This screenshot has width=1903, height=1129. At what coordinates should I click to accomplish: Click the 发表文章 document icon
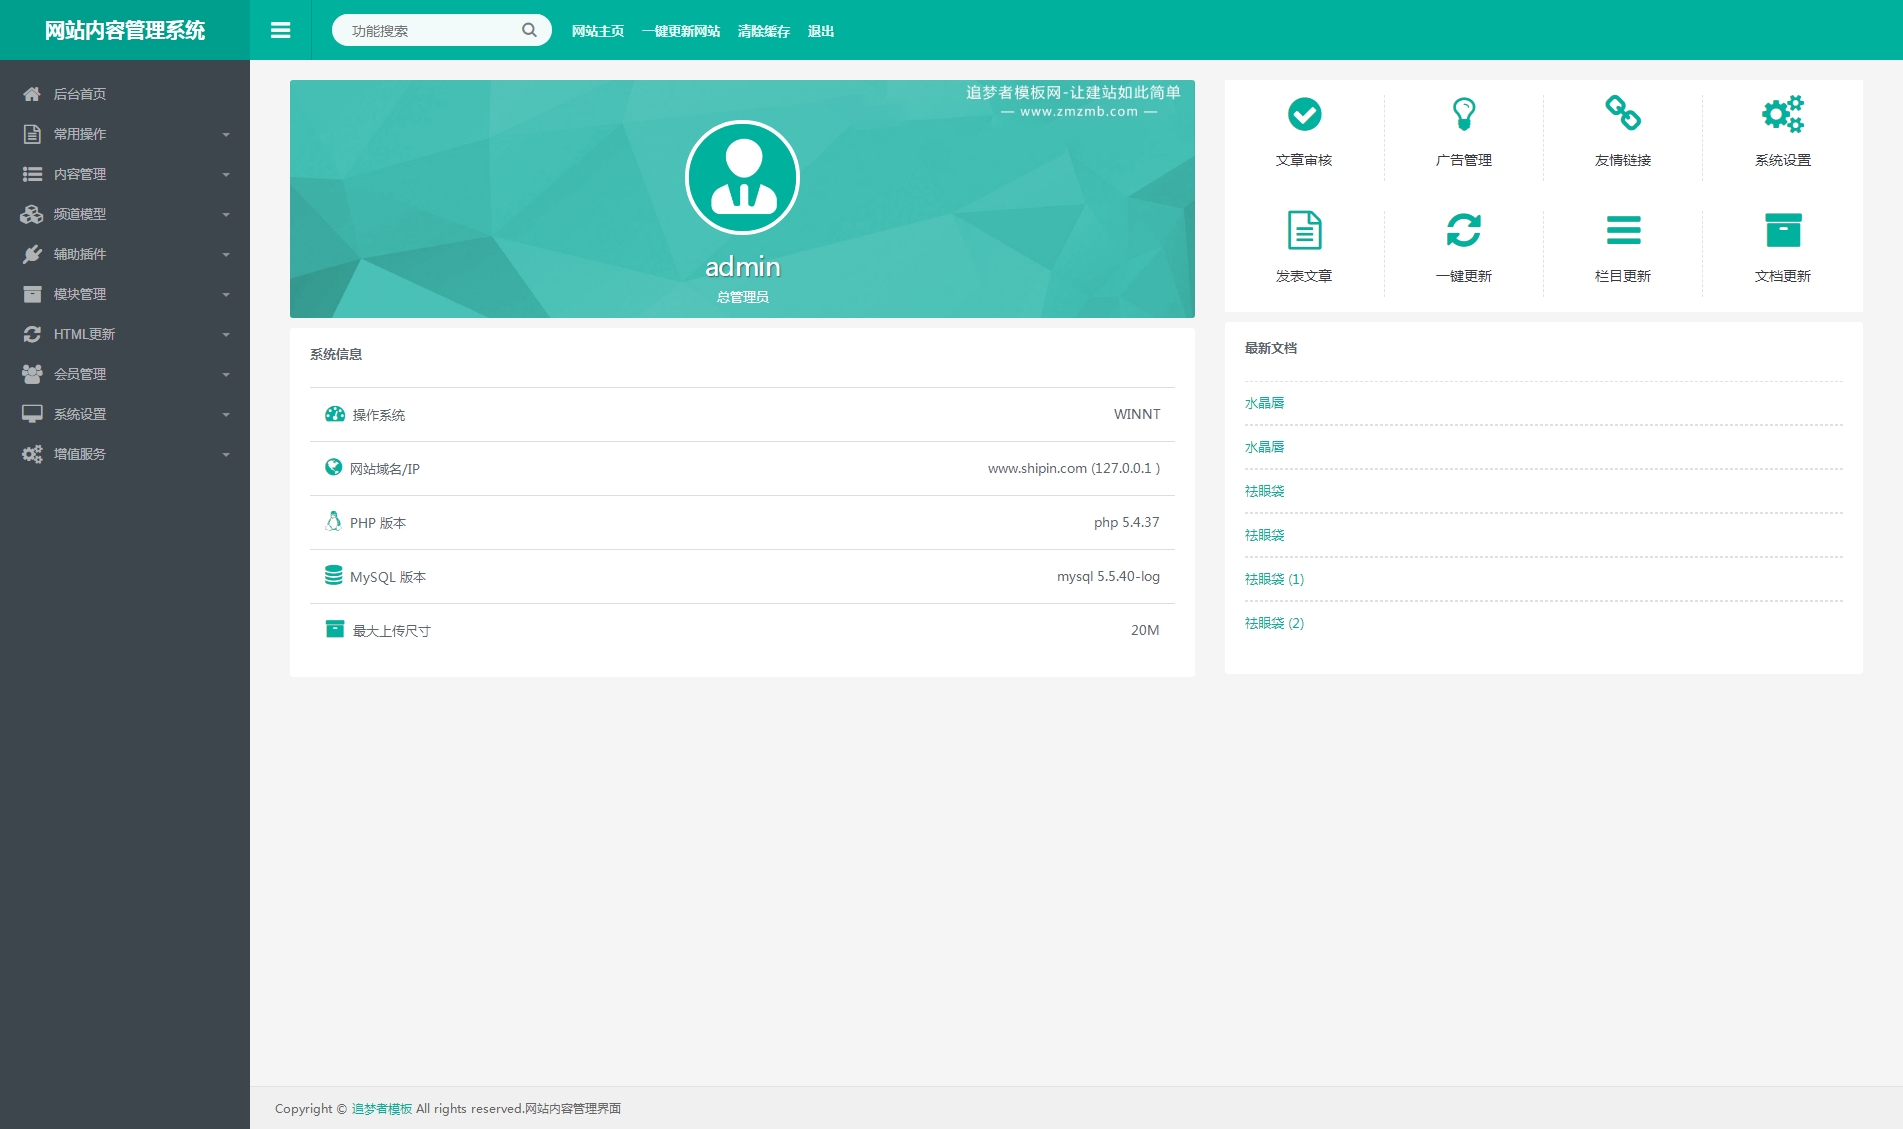coord(1304,231)
